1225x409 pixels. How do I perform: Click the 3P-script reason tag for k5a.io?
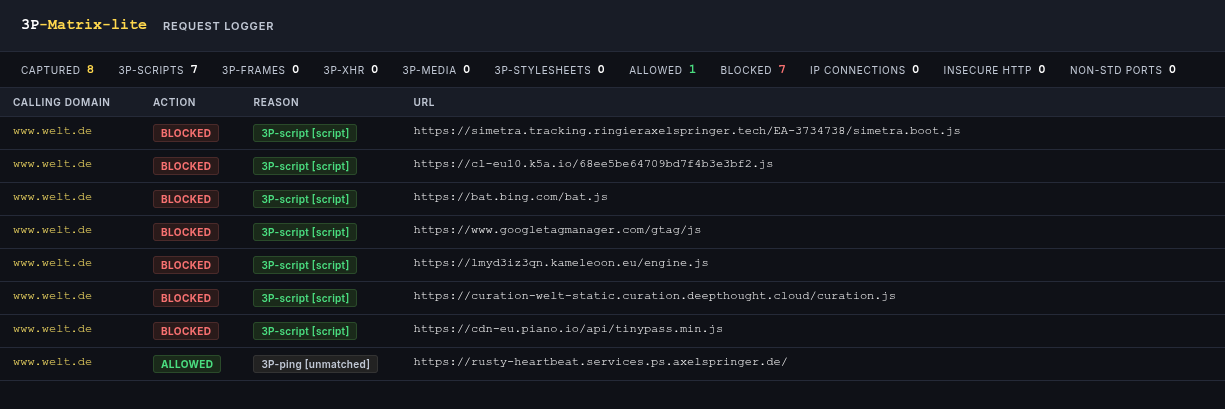click(305, 166)
